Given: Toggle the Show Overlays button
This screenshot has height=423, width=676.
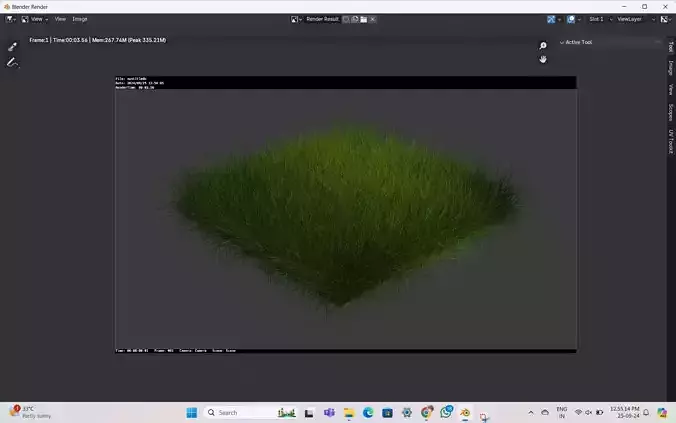Looking at the screenshot, I should [x=571, y=19].
